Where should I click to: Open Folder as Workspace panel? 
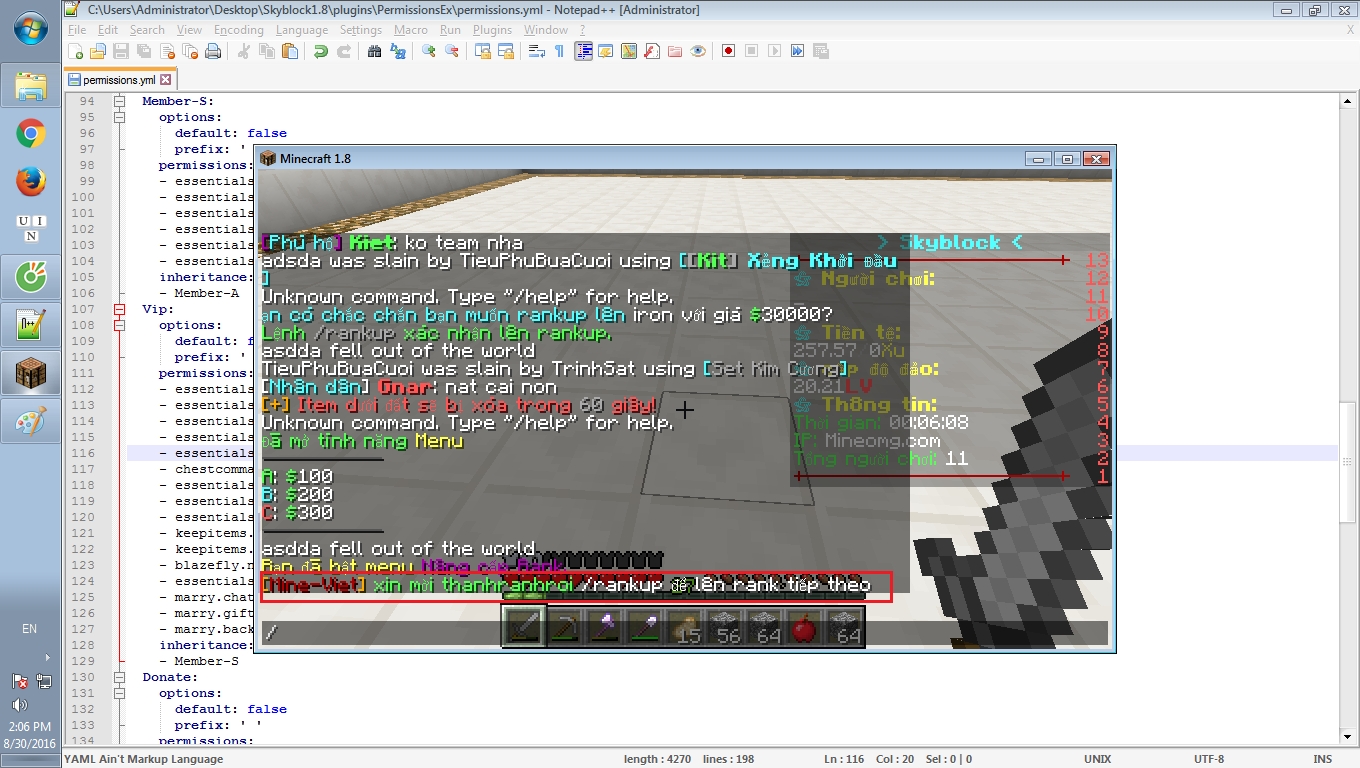click(674, 51)
